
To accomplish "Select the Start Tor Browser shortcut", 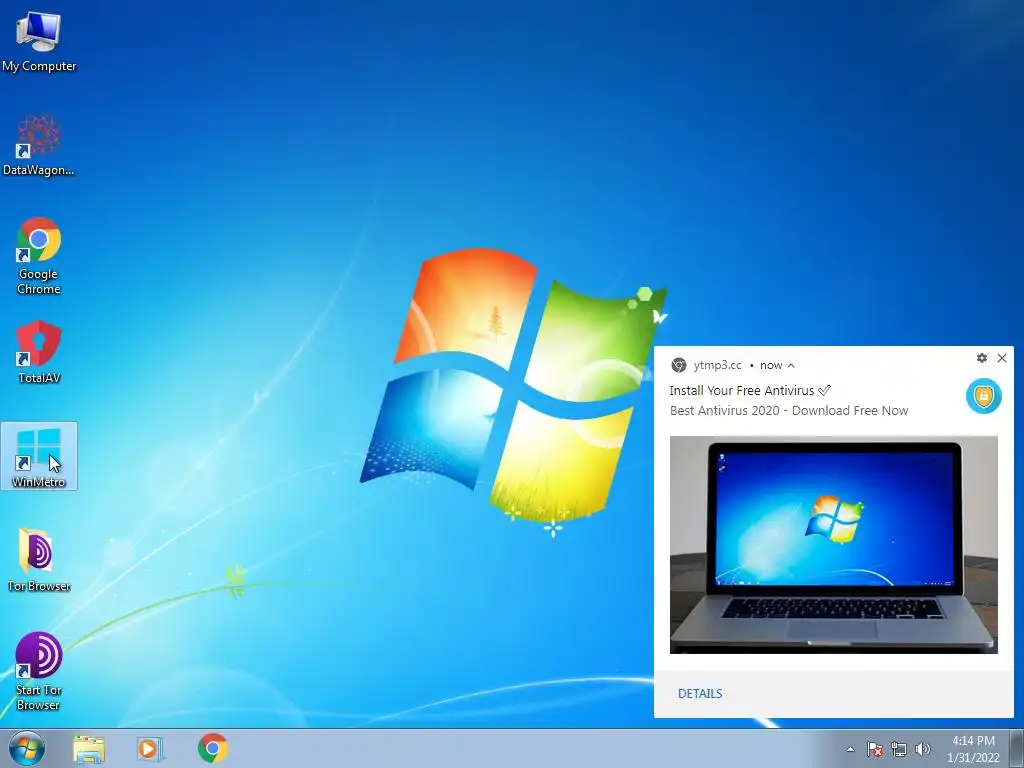I will point(39,671).
